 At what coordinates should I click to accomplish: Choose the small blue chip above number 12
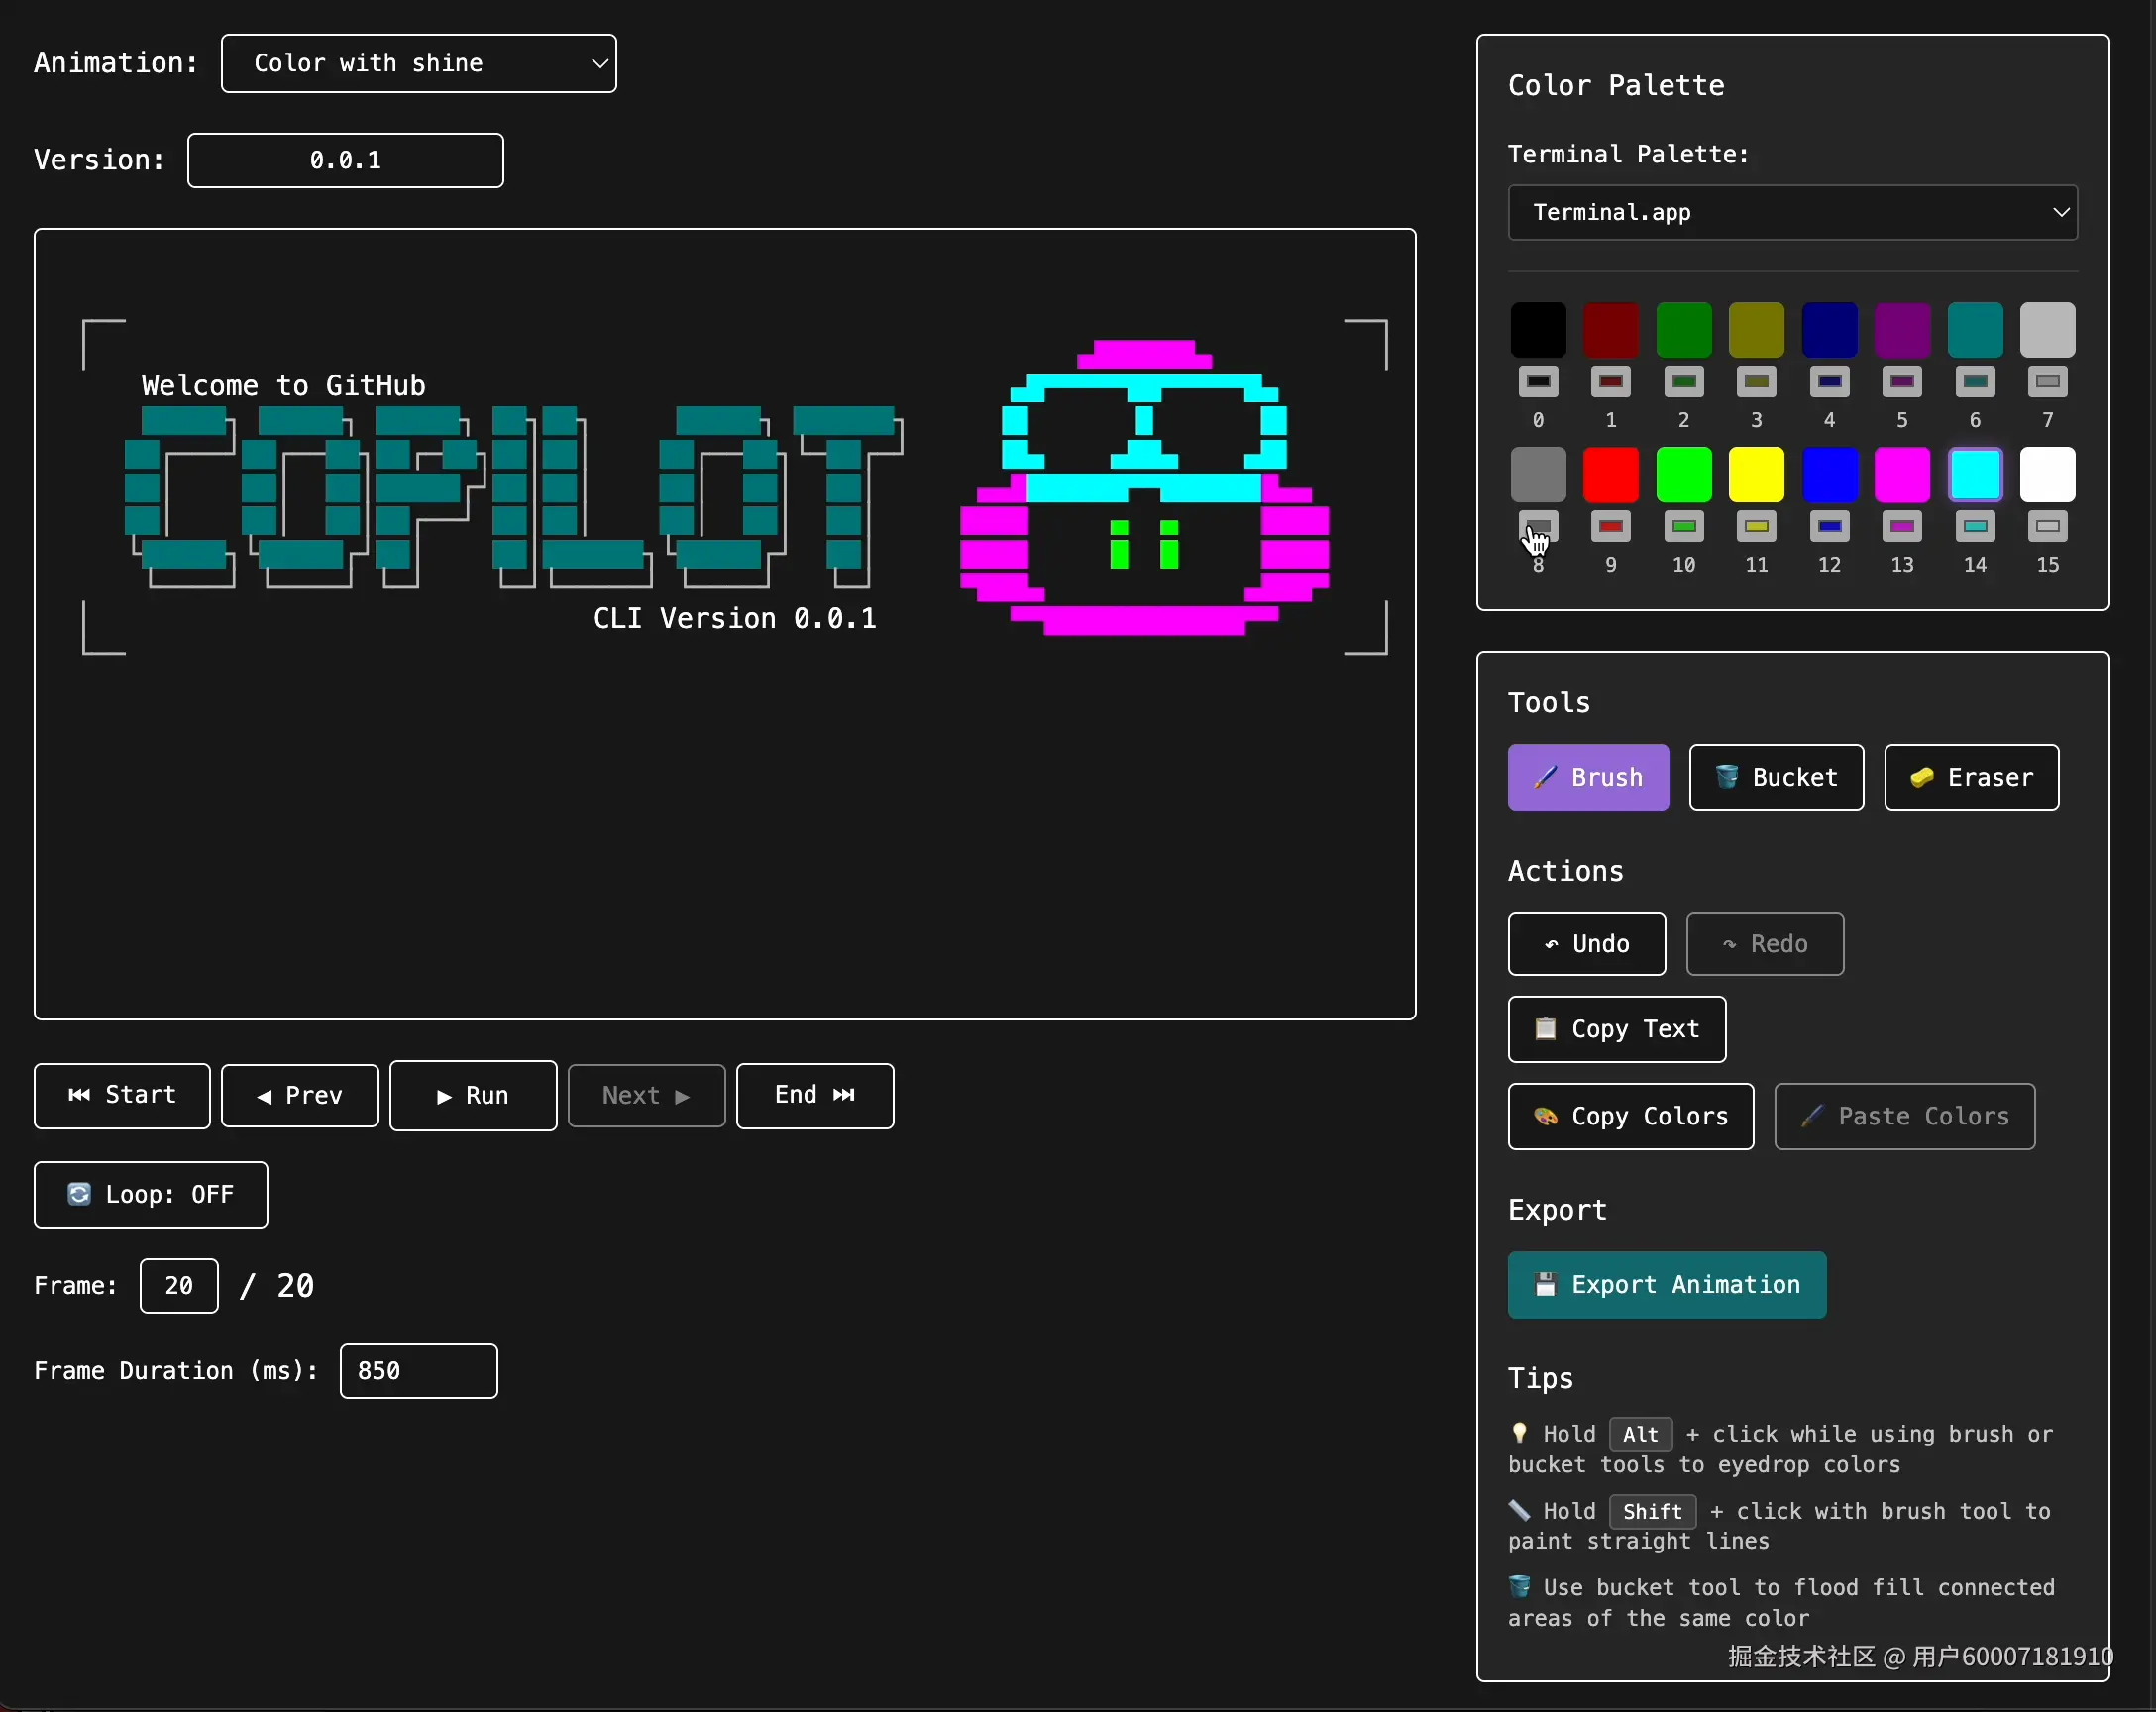tap(1829, 526)
